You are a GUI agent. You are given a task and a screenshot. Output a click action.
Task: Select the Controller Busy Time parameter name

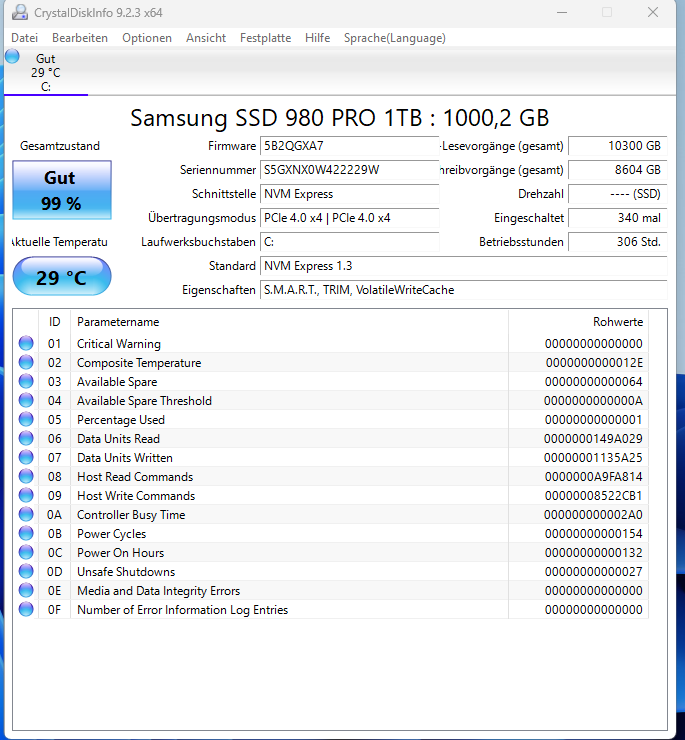pyautogui.click(x=131, y=514)
